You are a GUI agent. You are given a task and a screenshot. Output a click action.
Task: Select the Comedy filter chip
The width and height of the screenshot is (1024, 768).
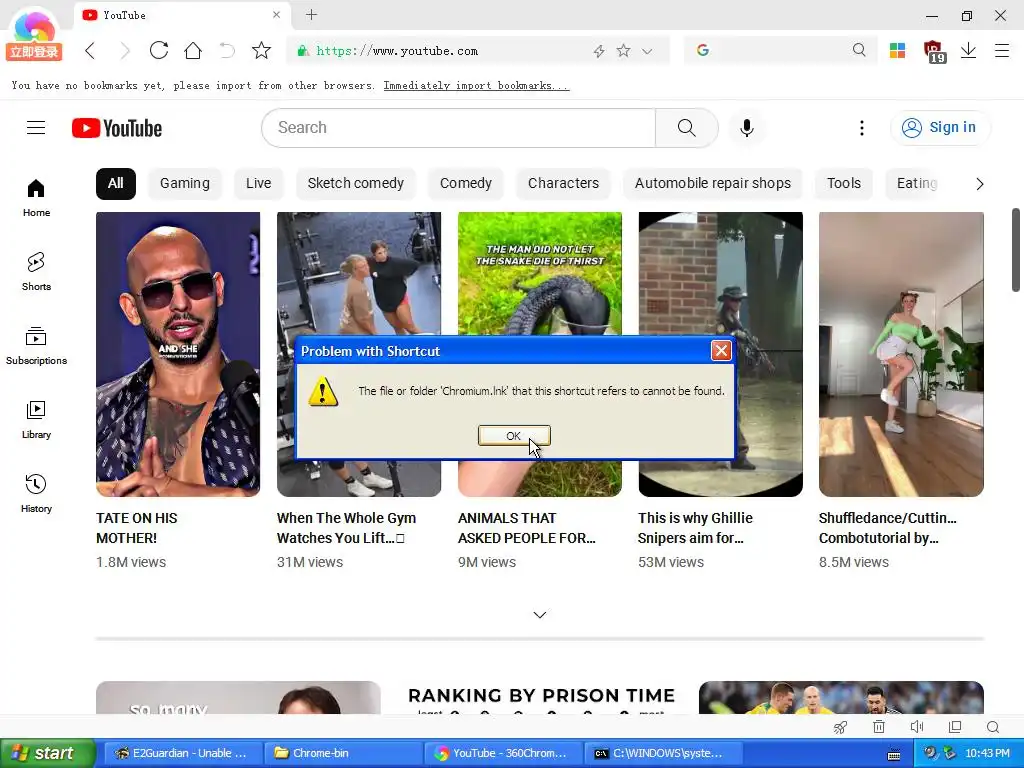pyautogui.click(x=466, y=184)
